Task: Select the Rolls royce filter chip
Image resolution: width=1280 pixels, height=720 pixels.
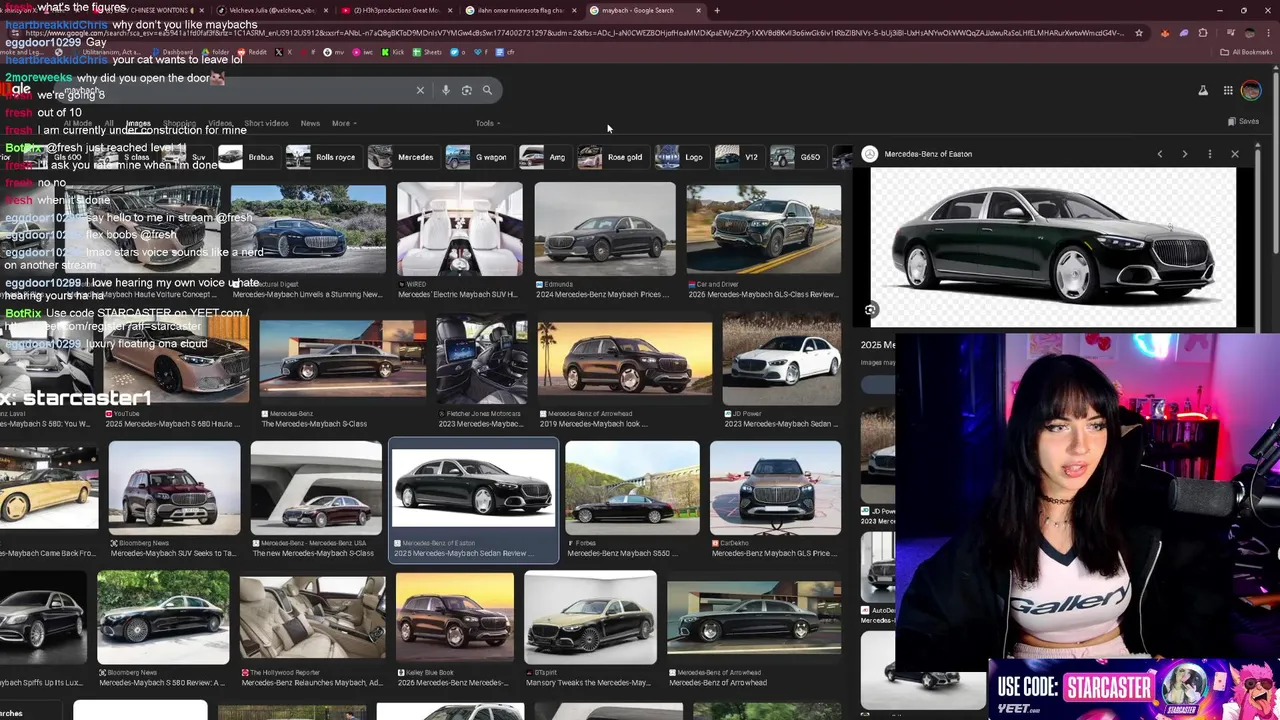Action: 322,157
